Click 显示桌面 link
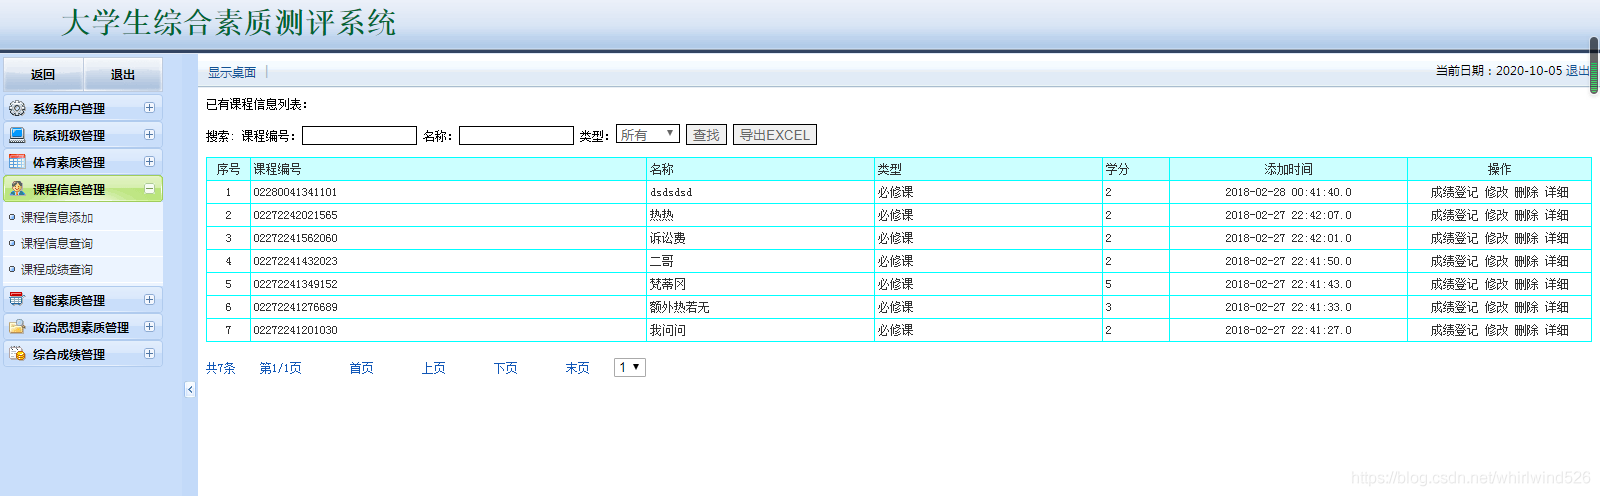Screen dimensions: 1600x496 [232, 72]
